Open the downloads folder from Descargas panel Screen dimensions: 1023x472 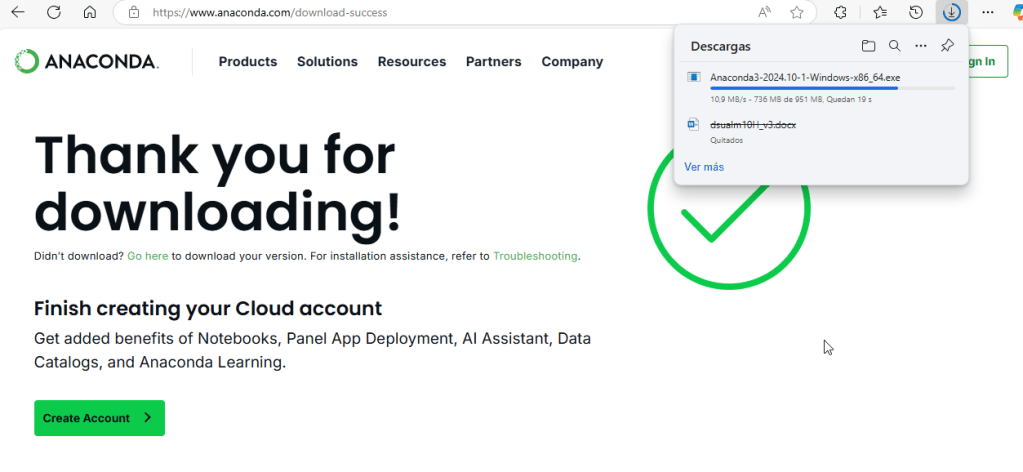click(x=868, y=46)
